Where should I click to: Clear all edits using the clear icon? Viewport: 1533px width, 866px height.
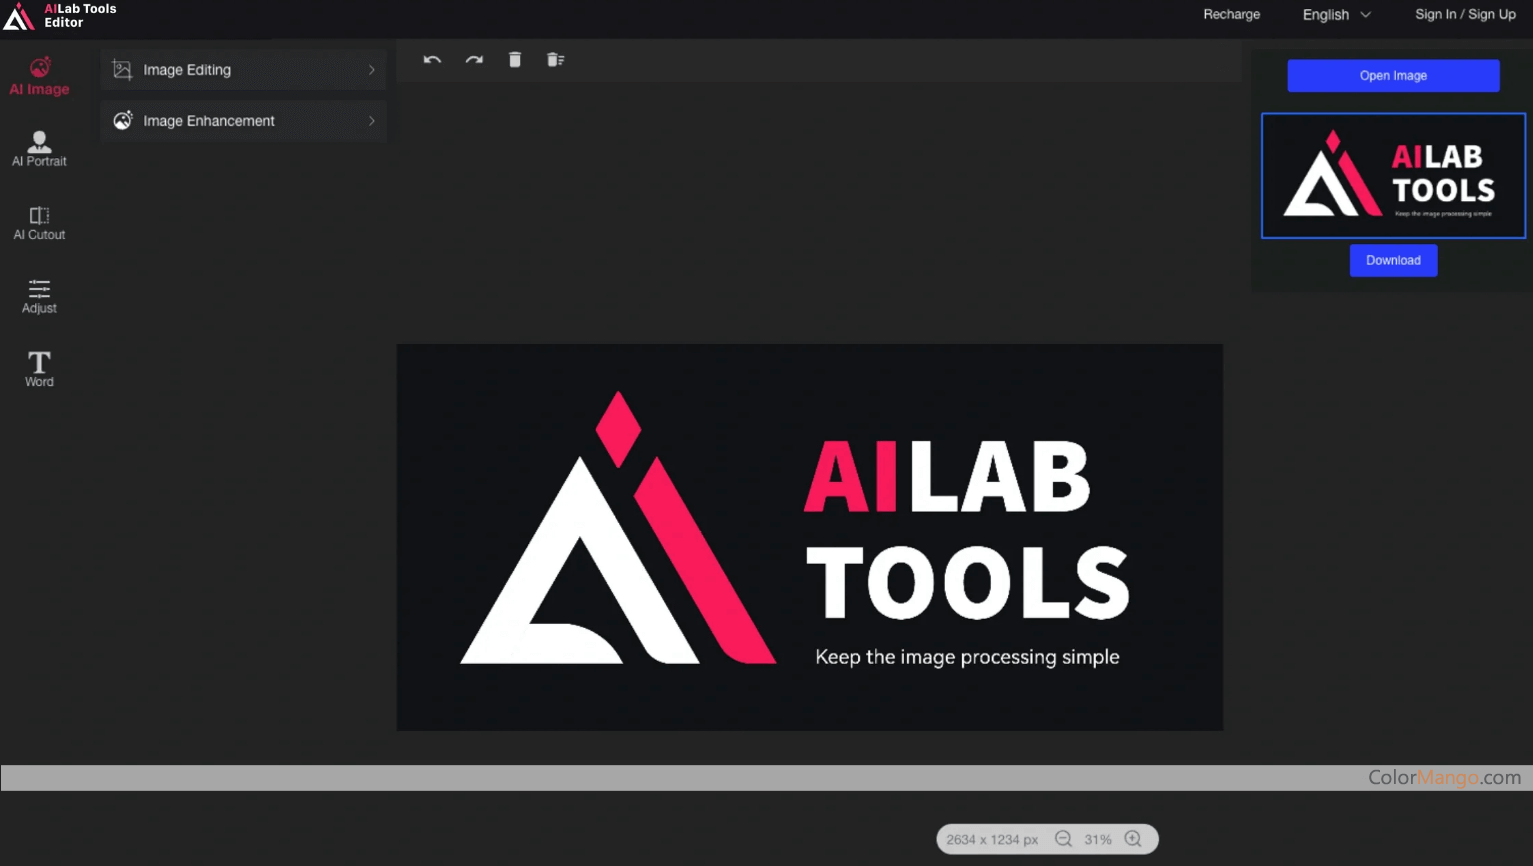[555, 59]
